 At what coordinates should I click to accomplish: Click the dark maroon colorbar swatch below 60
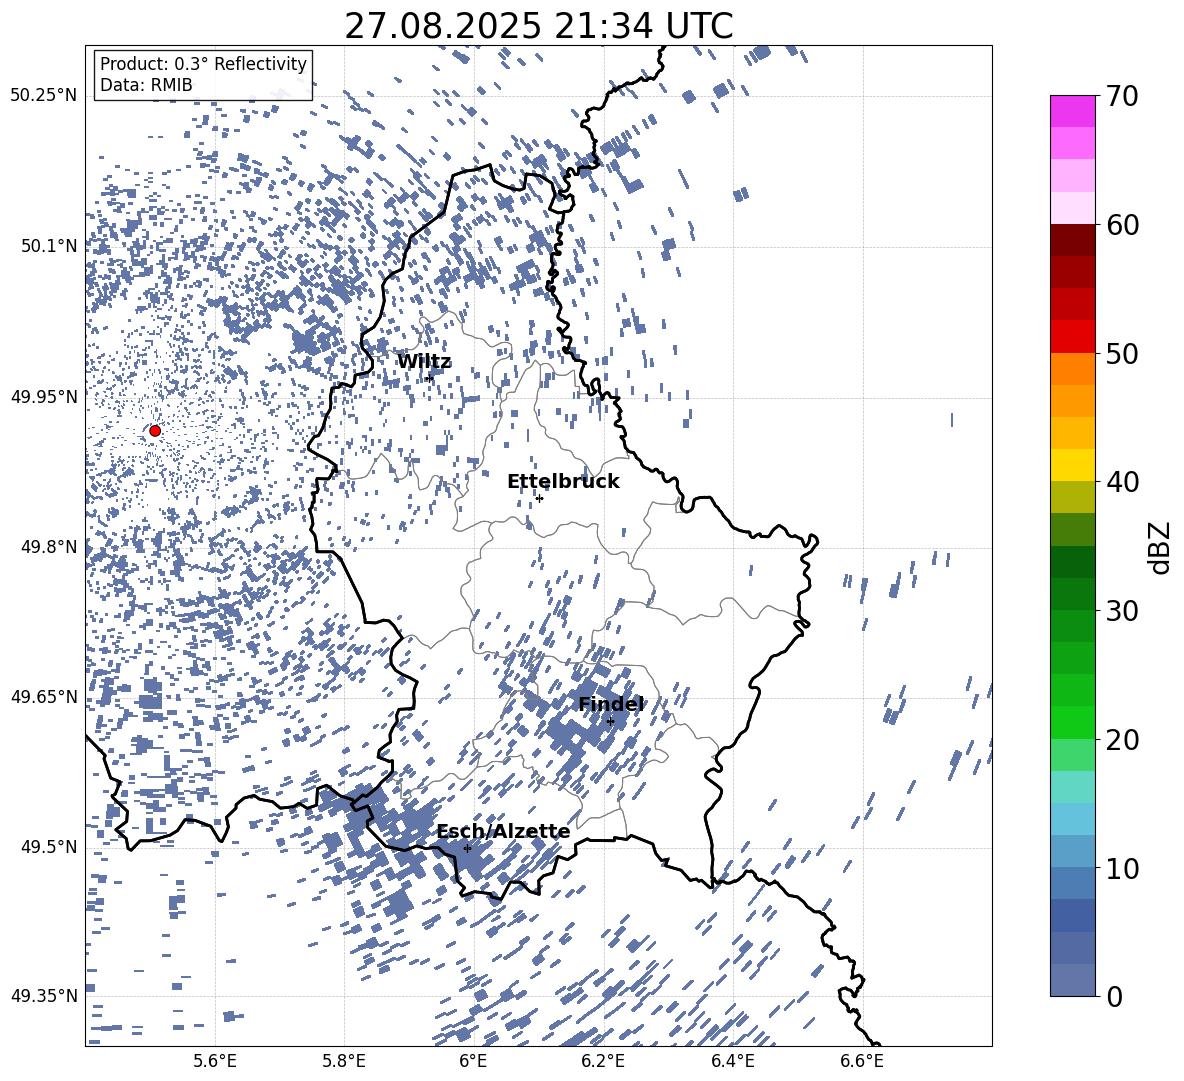1072,240
